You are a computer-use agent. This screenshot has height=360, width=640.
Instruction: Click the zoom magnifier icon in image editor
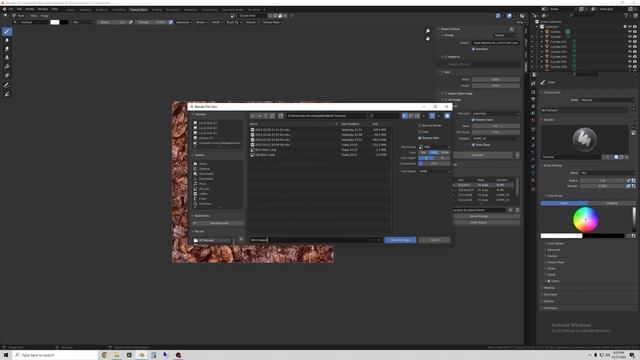coord(428,31)
